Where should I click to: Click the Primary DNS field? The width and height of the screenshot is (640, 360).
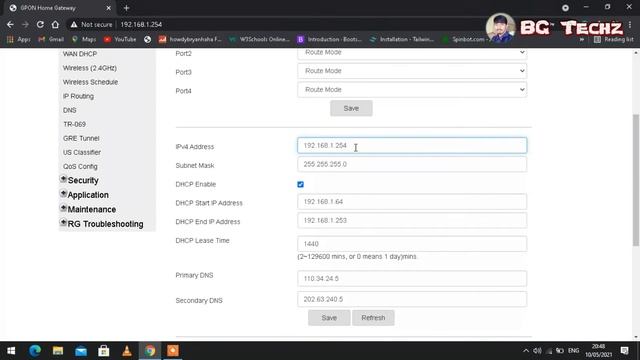tap(412, 278)
